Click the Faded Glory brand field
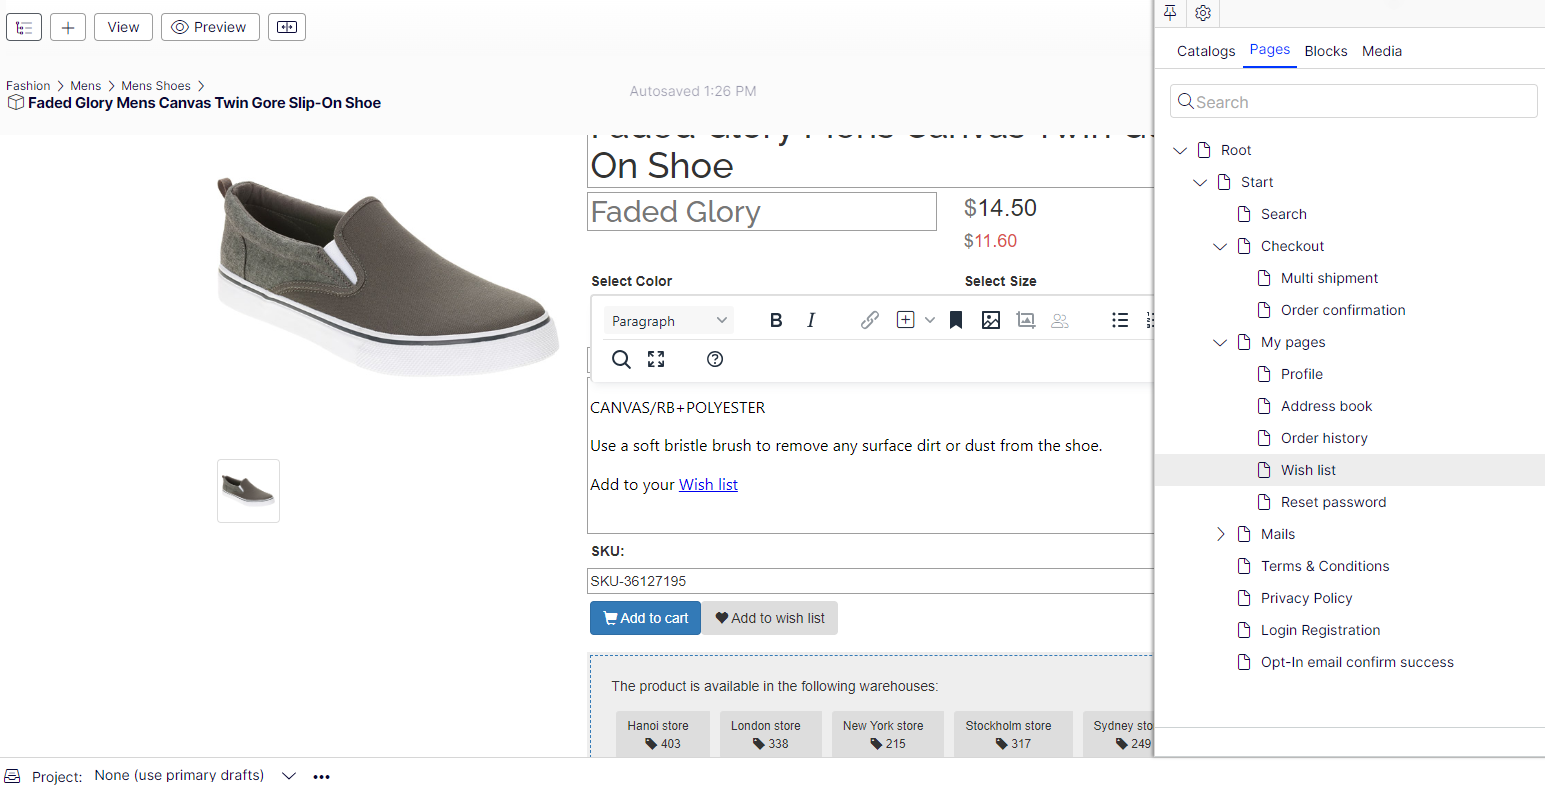The width and height of the screenshot is (1545, 787). 761,212
